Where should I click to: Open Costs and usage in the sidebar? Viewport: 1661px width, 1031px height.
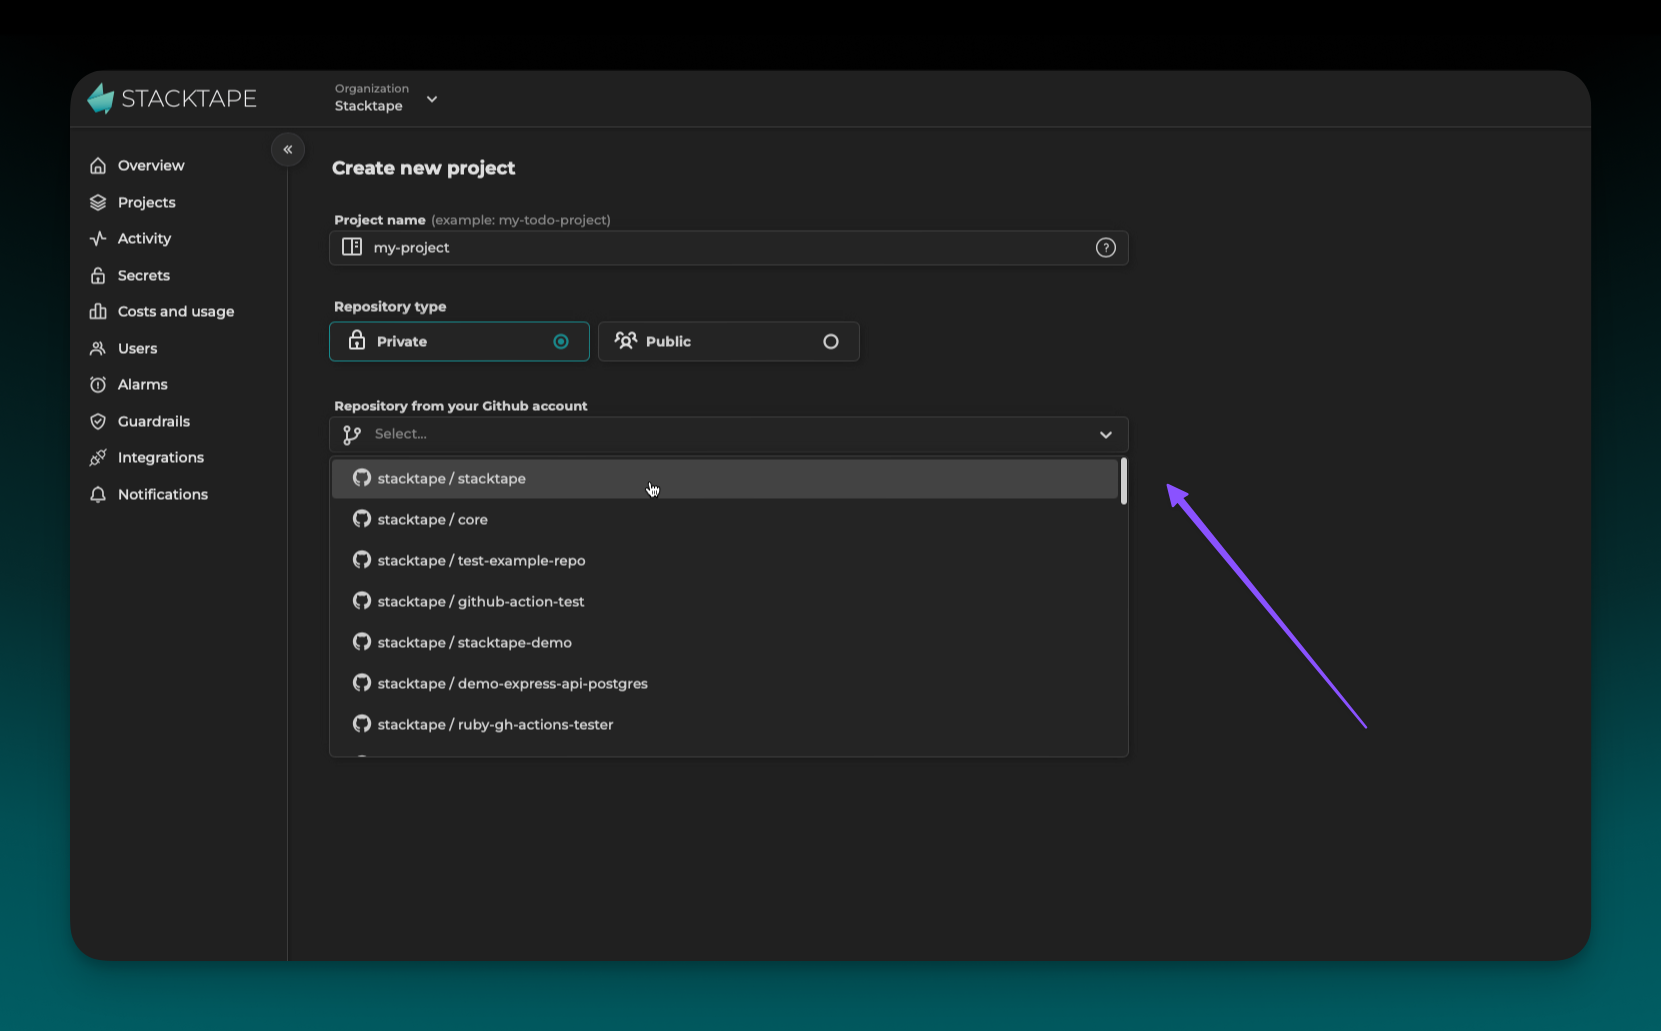tap(176, 311)
